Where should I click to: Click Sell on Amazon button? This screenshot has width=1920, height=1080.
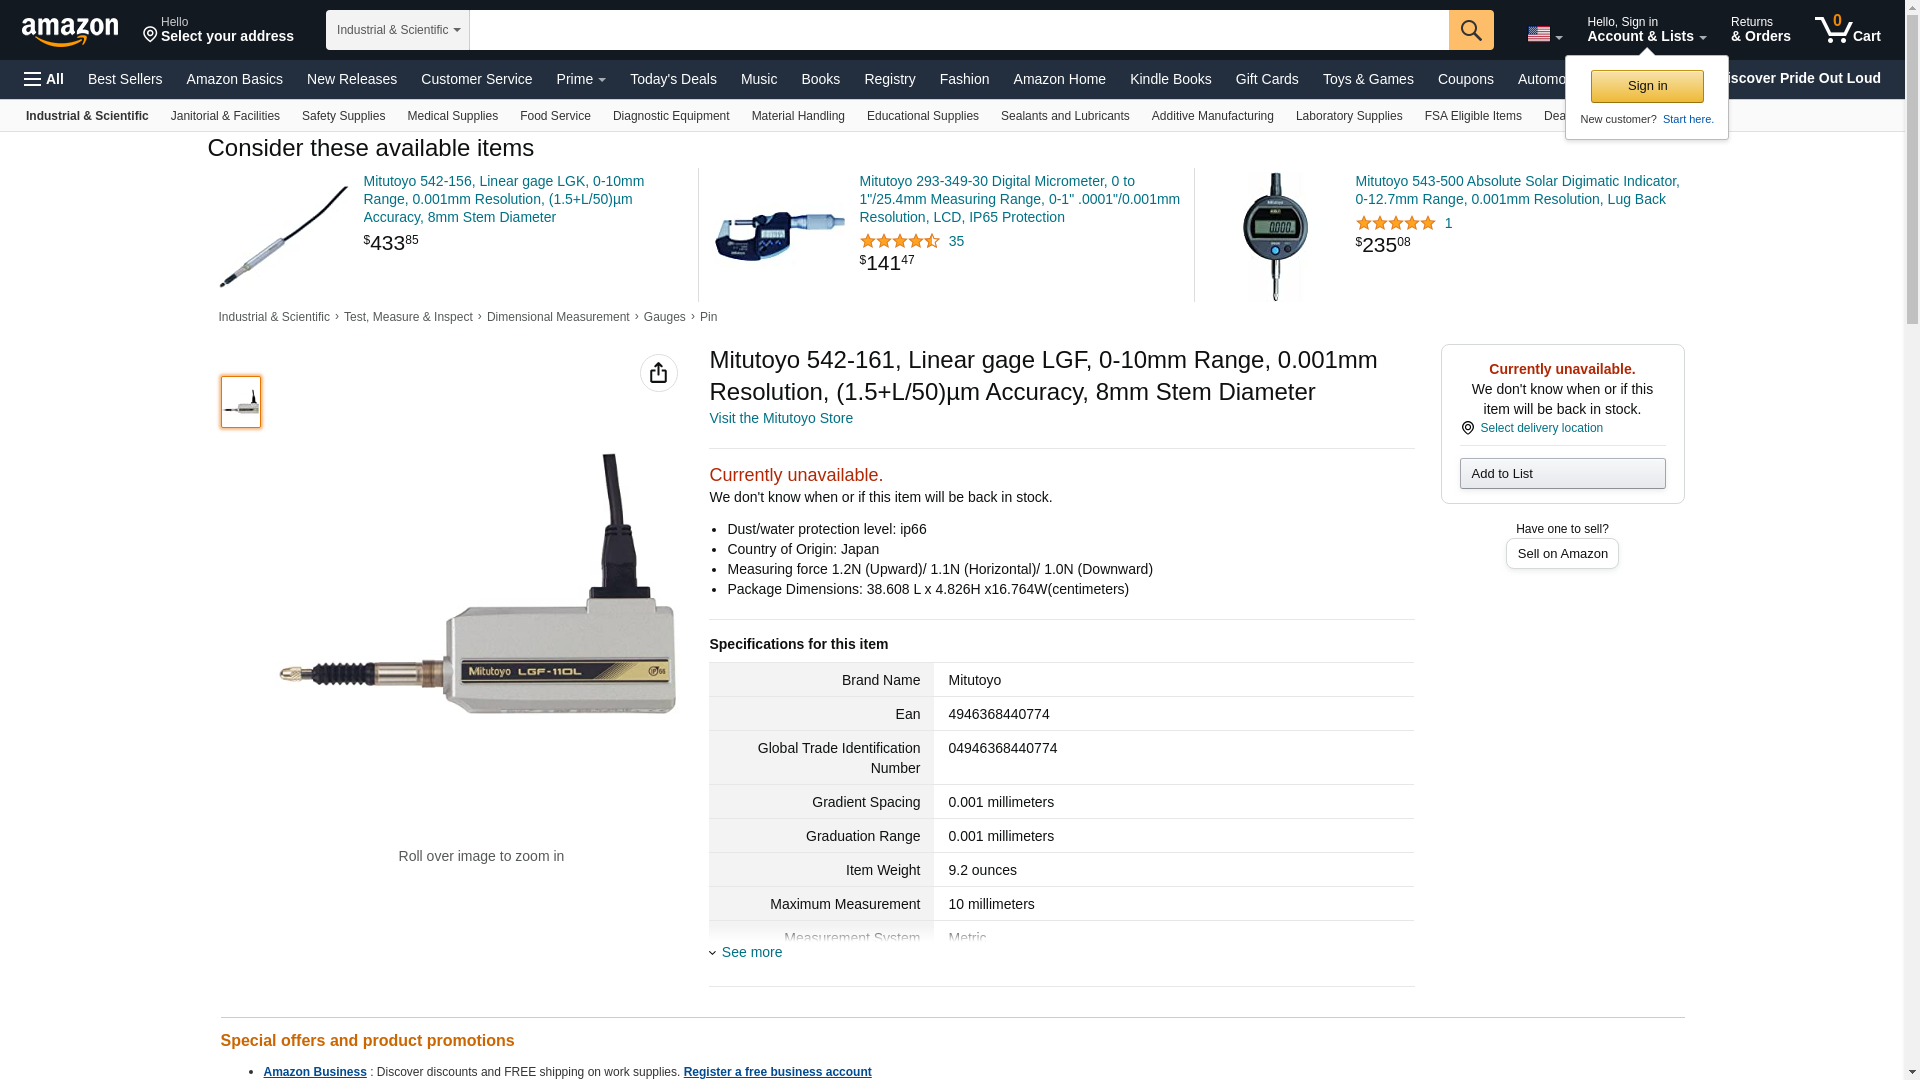(1561, 554)
